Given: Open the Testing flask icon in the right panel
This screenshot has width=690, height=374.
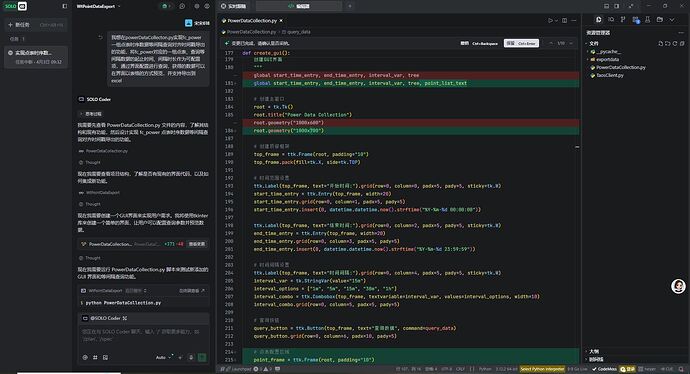Looking at the screenshot, I should pyautogui.click(x=647, y=20).
